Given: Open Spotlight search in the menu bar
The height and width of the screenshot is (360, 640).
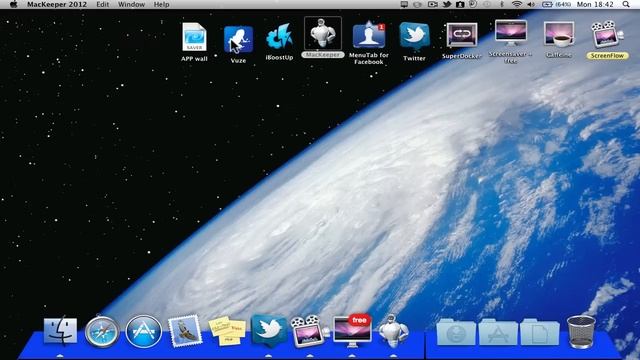Looking at the screenshot, I should coord(626,4).
